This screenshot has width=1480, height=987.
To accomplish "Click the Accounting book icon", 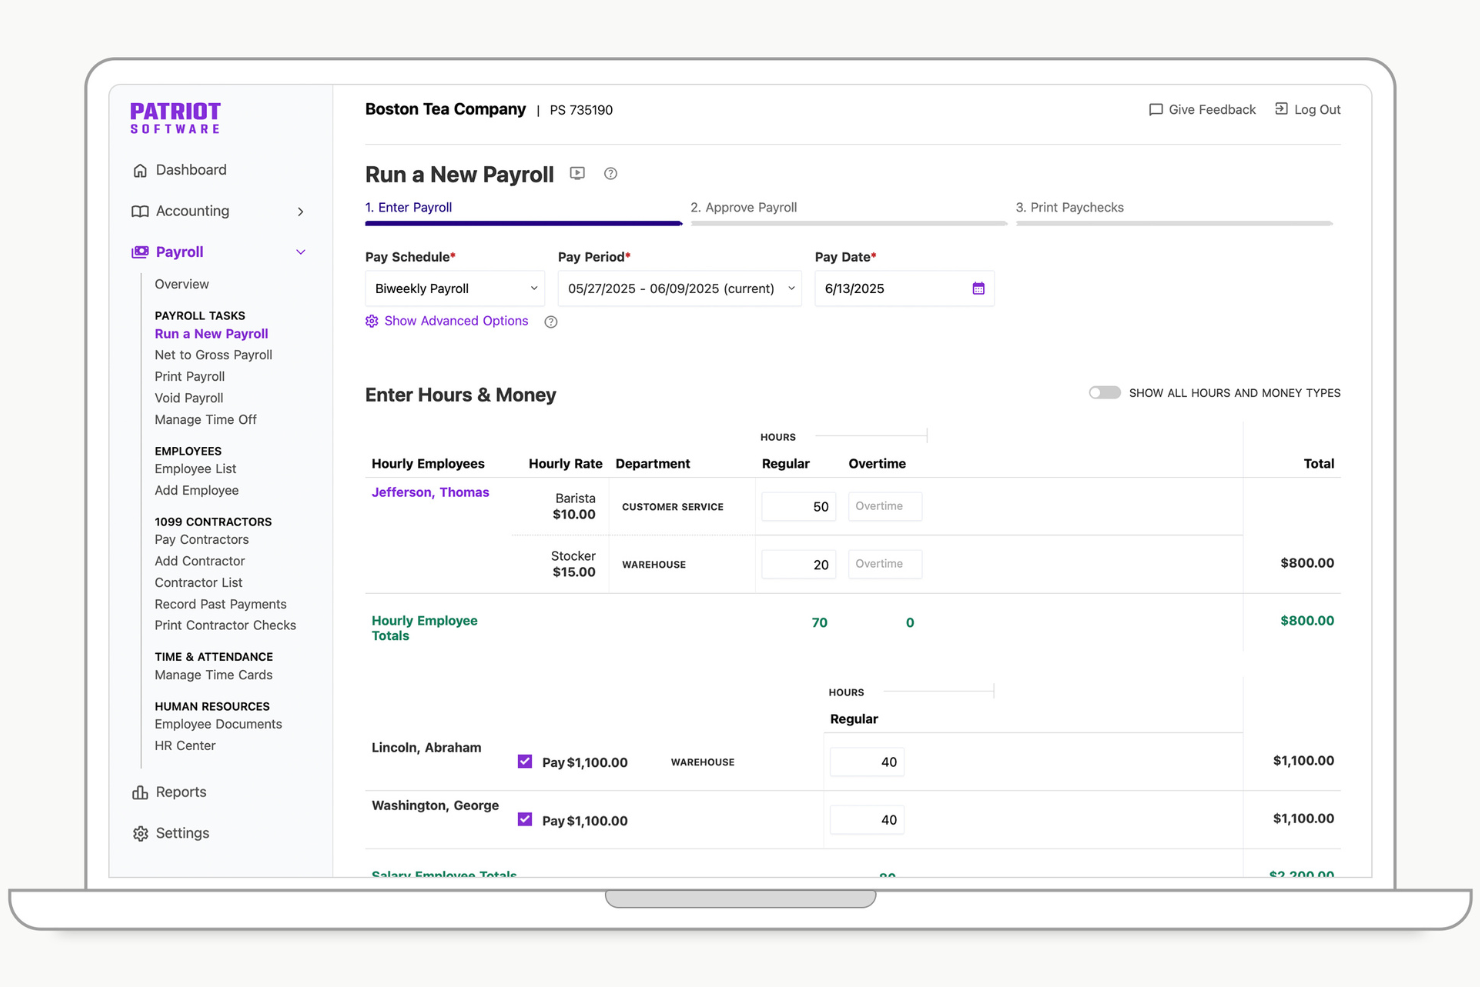I will [x=139, y=211].
